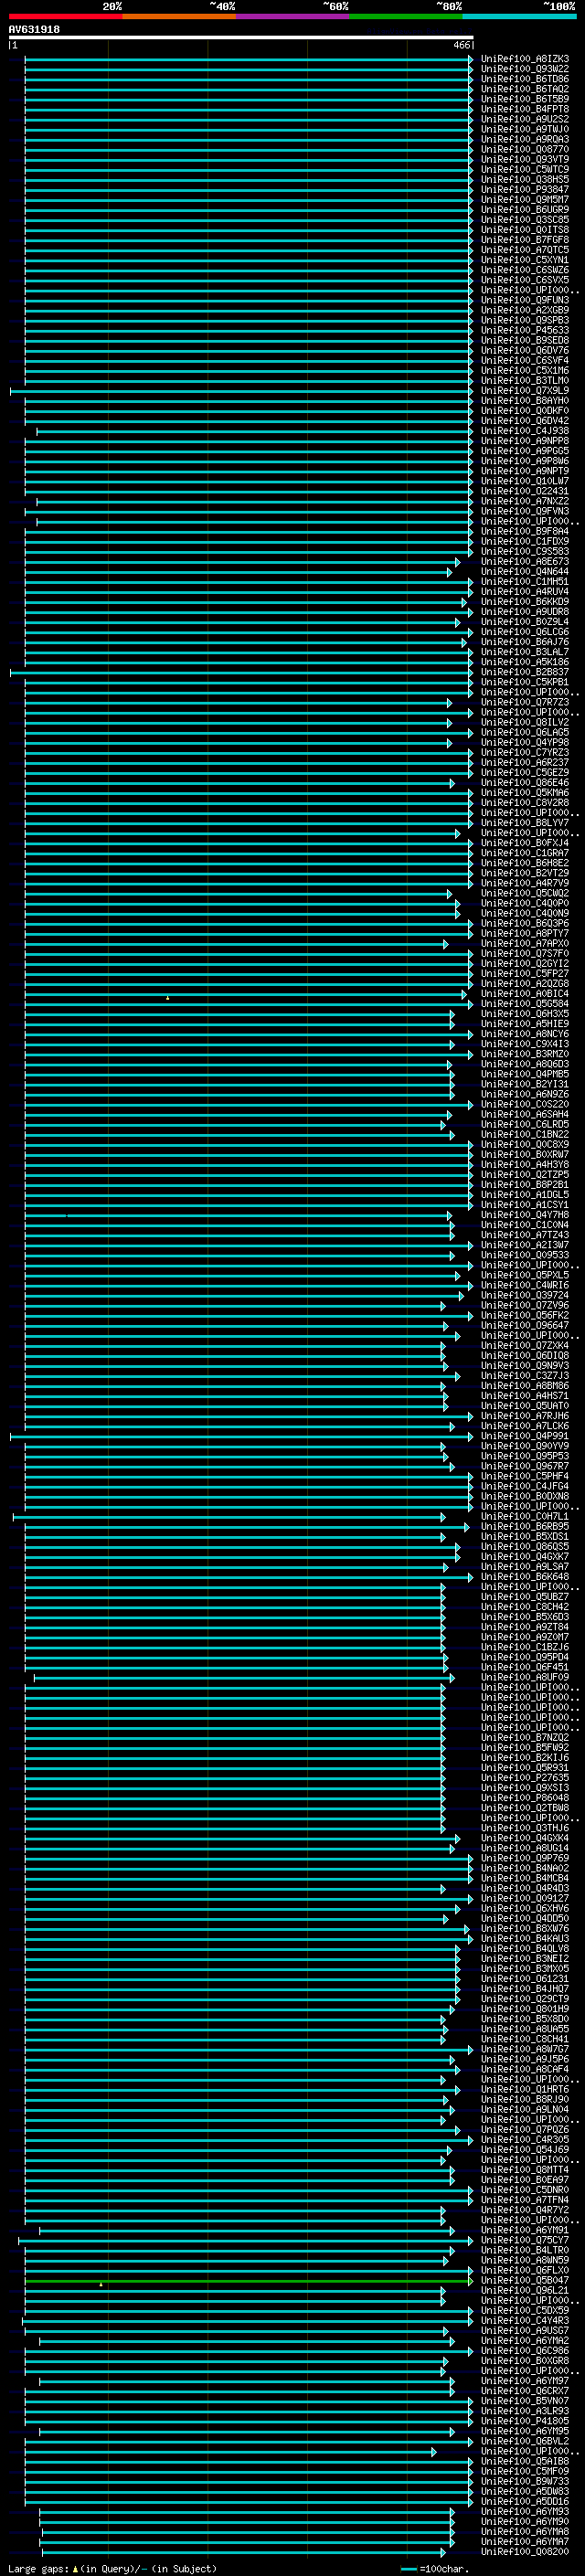The height and width of the screenshot is (2576, 585).
Task: Click the green alignment bar for UniRef100_Q5B047
Action: pos(248,2280)
